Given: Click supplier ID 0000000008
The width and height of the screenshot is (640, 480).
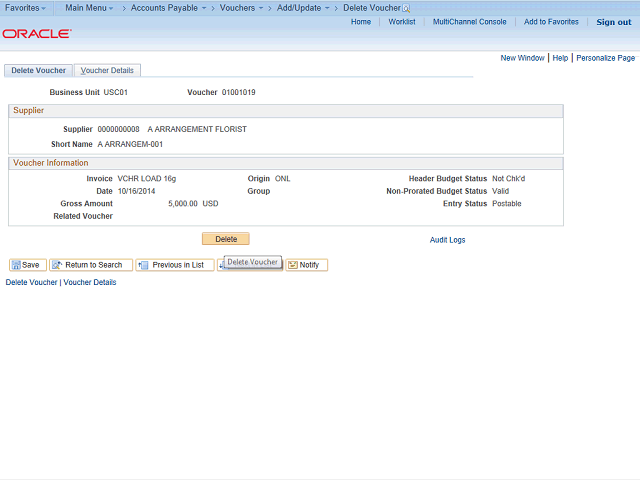Looking at the screenshot, I should coord(118,129).
